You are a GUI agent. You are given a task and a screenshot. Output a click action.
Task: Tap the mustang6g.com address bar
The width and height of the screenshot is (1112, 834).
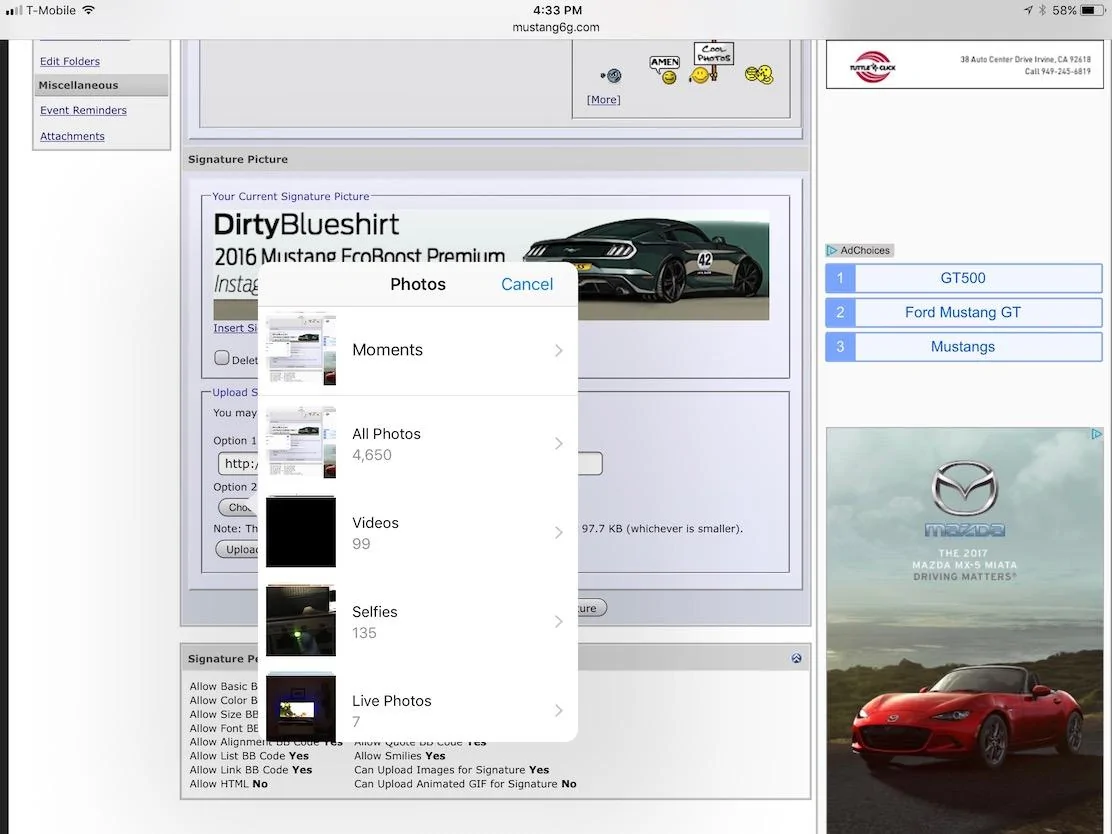click(x=556, y=28)
